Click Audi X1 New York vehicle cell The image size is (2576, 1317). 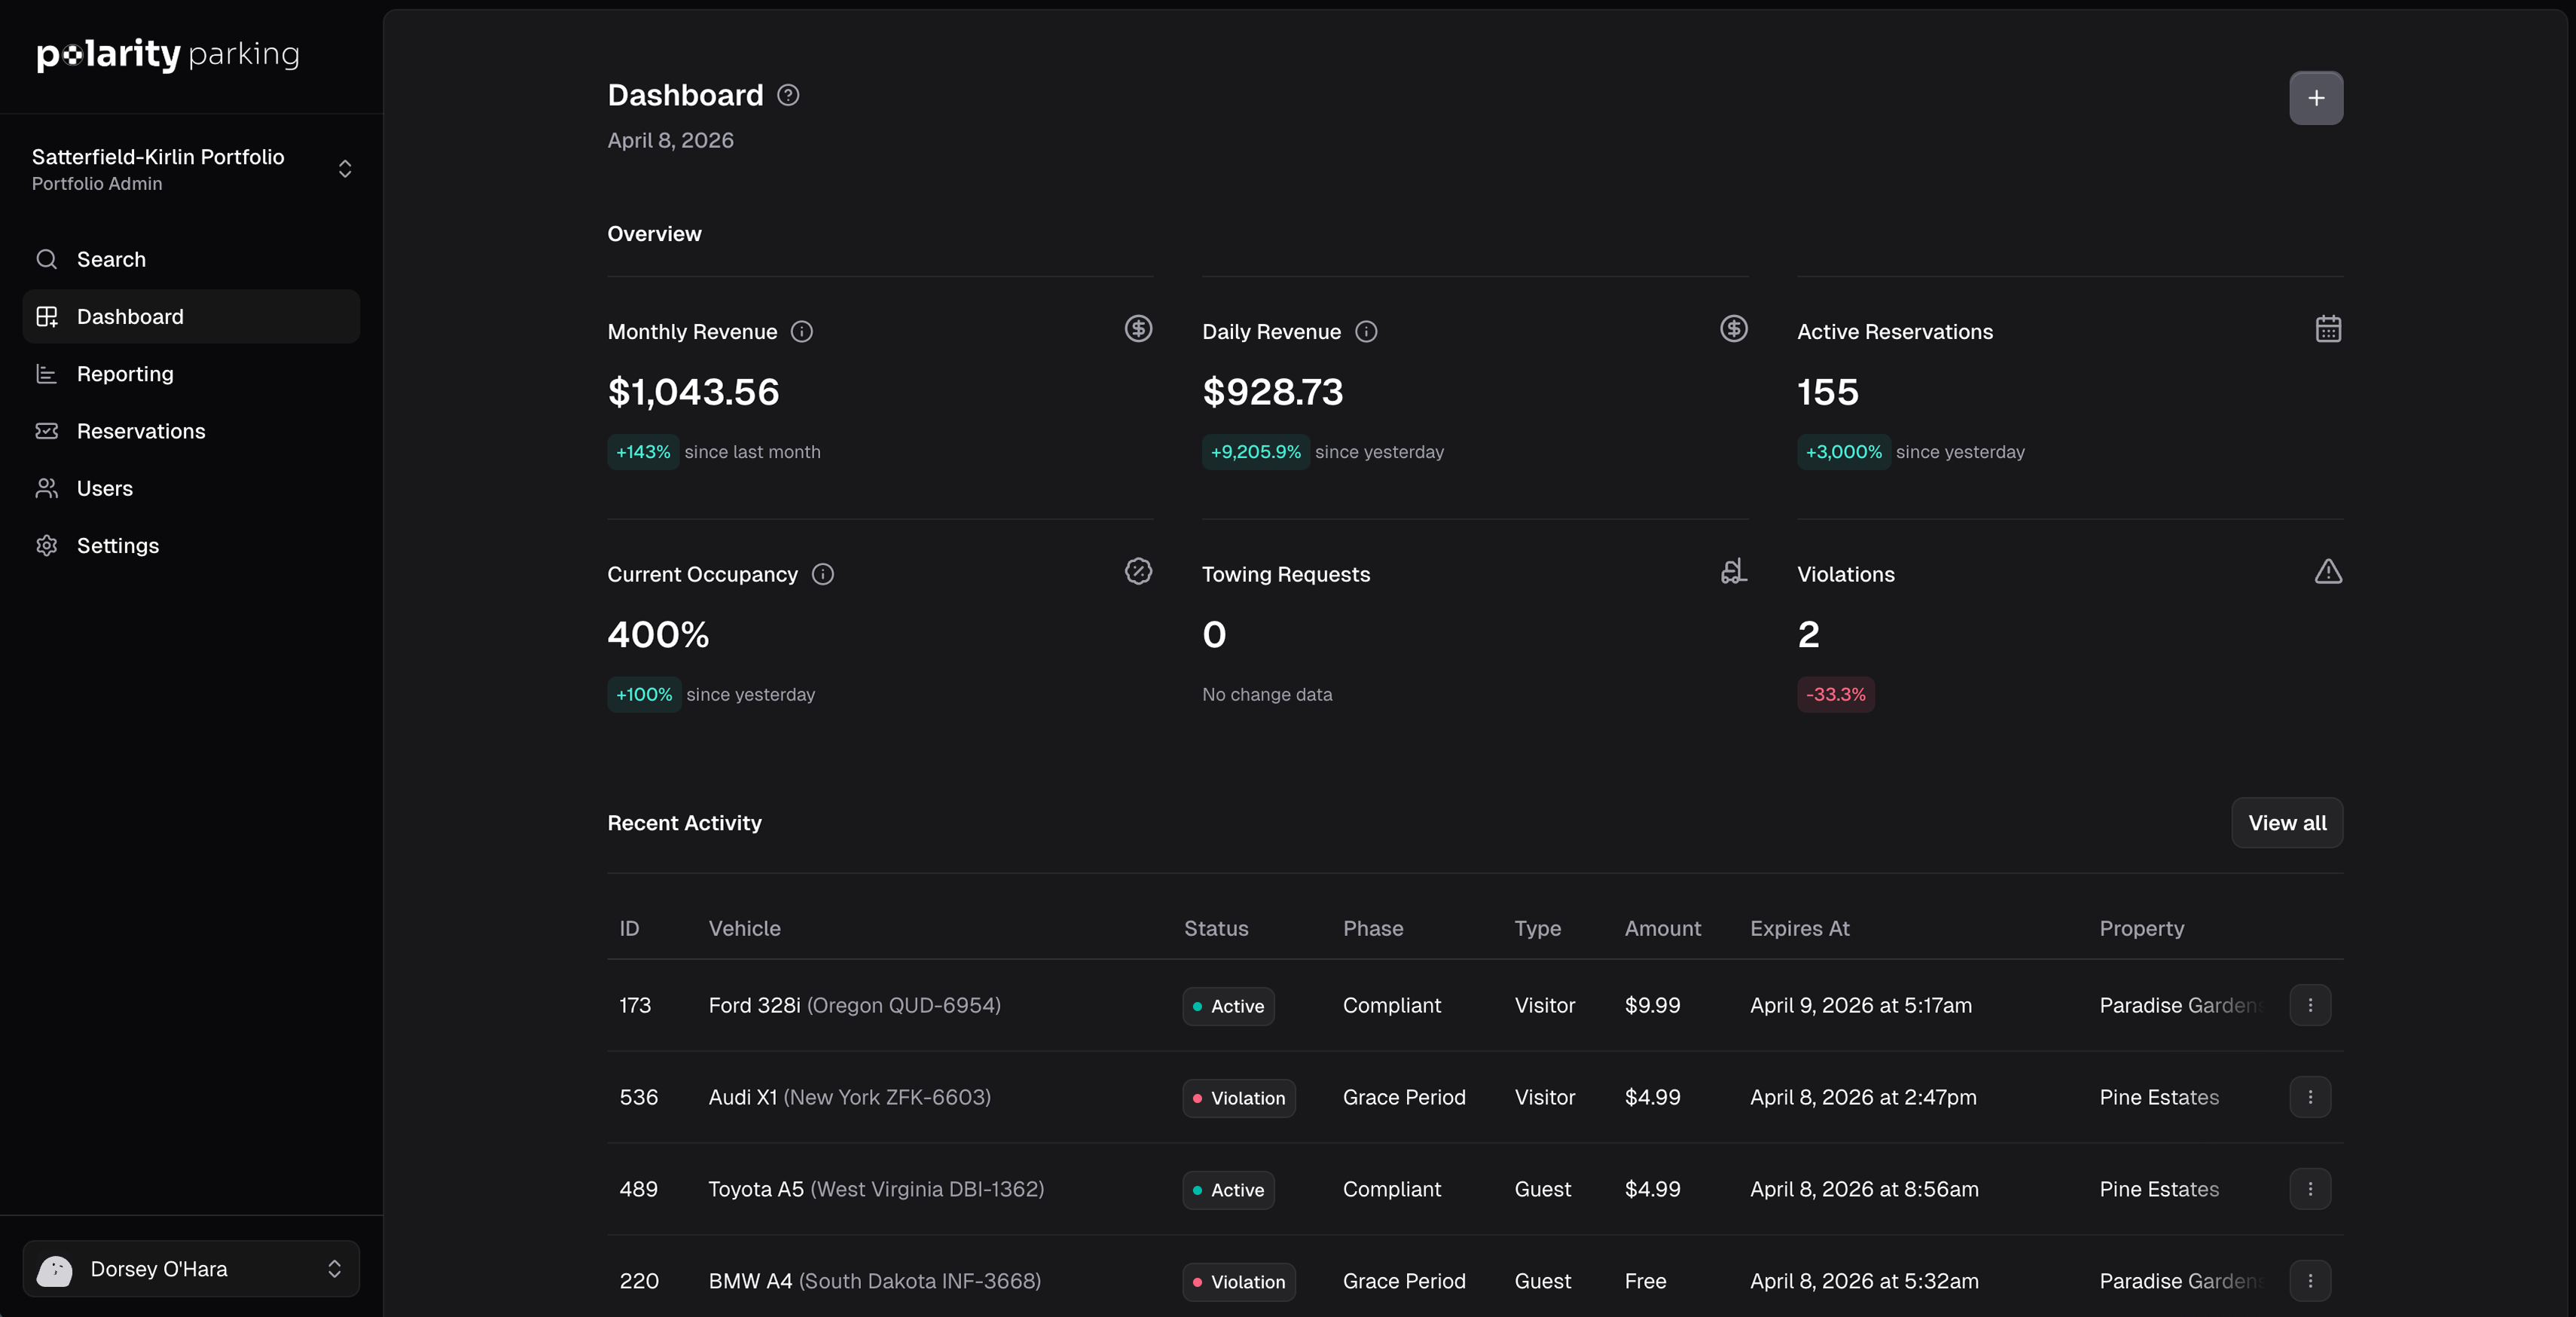pos(849,1097)
